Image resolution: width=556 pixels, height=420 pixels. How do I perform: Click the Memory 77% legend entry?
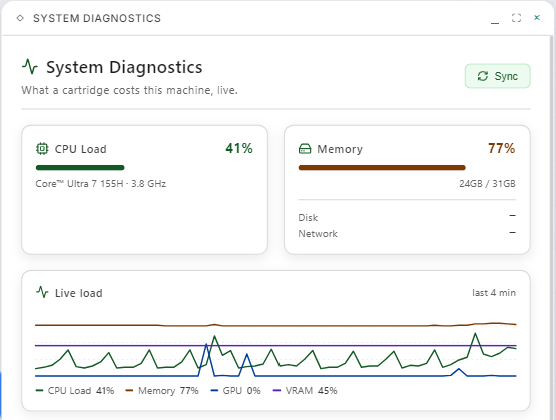pos(162,391)
